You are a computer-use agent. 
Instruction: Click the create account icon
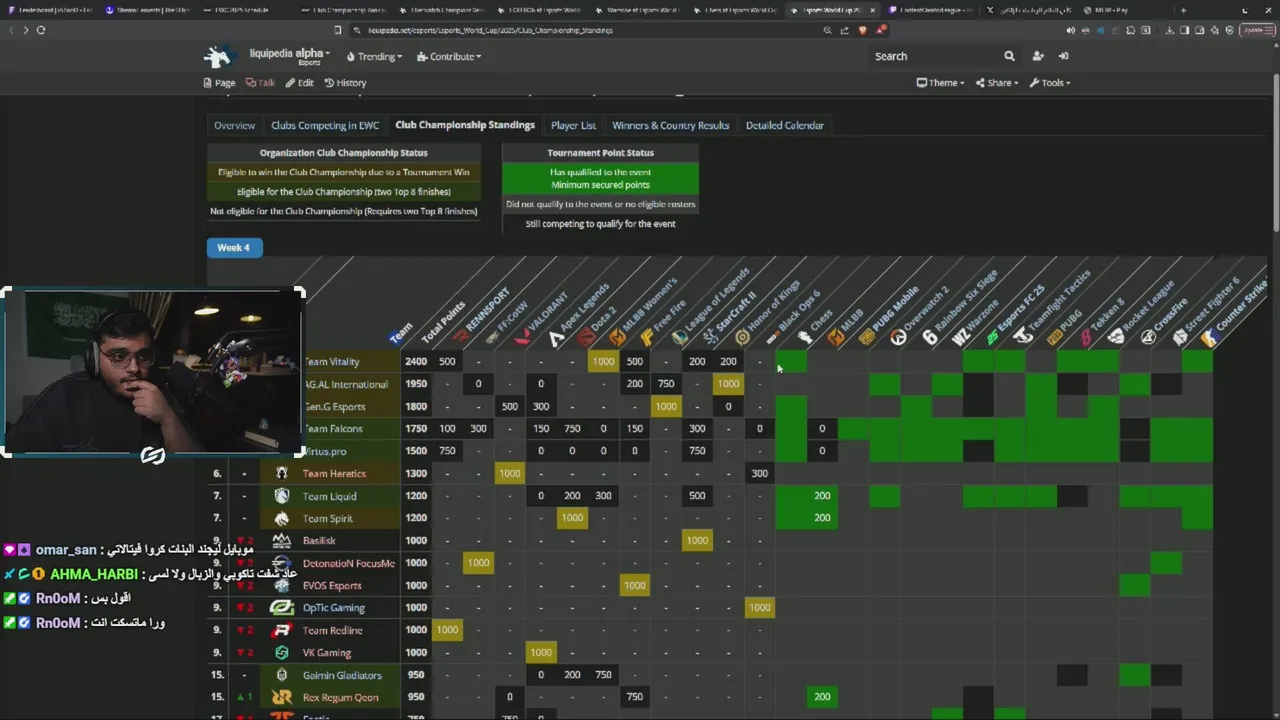[1038, 56]
